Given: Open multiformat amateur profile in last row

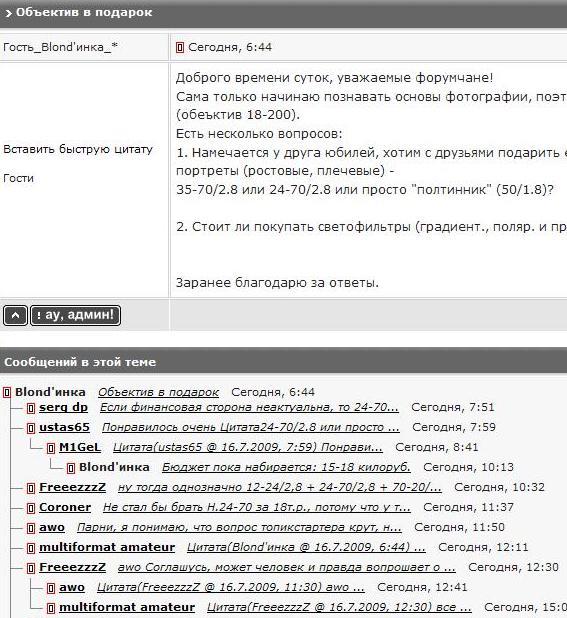Looking at the screenshot, I should point(127,607).
